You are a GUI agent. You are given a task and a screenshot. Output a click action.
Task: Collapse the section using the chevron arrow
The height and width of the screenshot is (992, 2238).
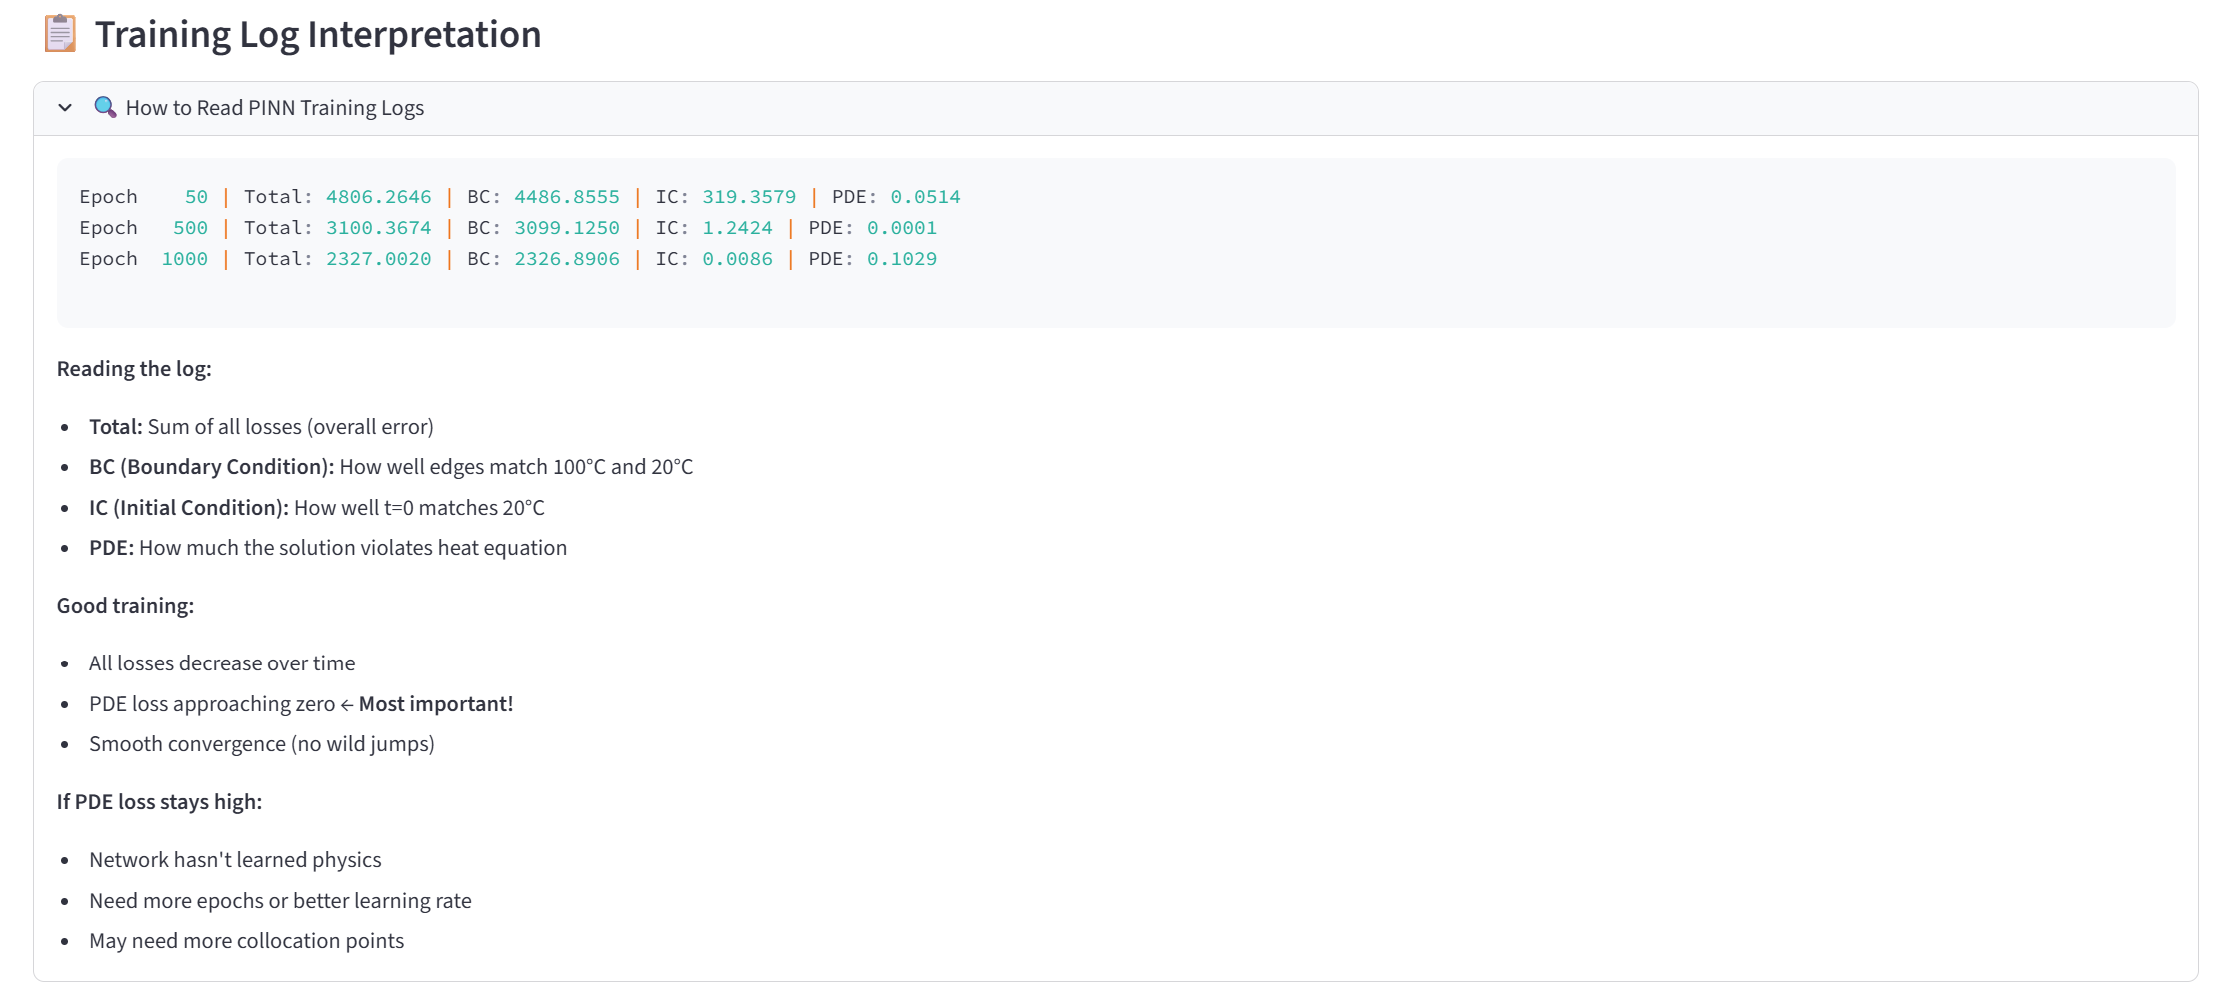click(65, 108)
